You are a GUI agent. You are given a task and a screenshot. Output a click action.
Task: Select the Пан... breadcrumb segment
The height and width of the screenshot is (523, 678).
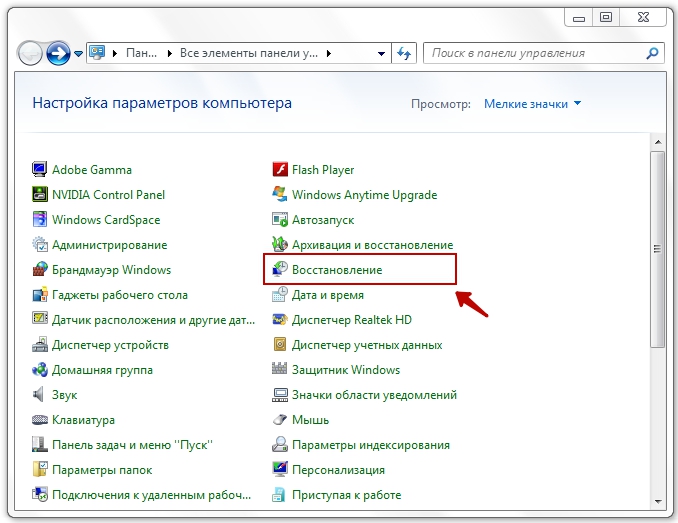[x=141, y=53]
